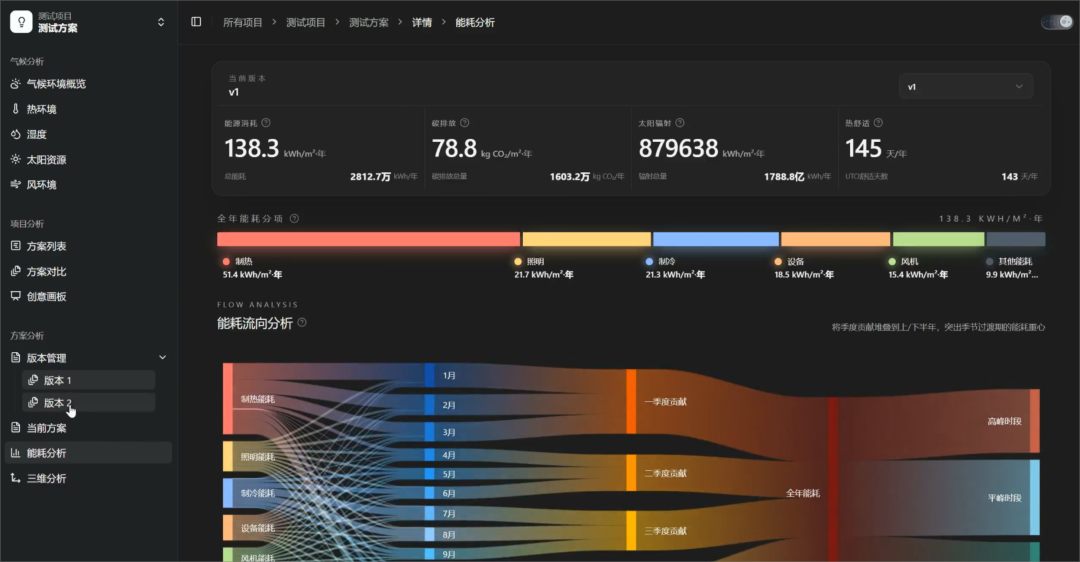Click help icon next to 能耗流向分析
This screenshot has width=1080, height=562.
[x=302, y=322]
